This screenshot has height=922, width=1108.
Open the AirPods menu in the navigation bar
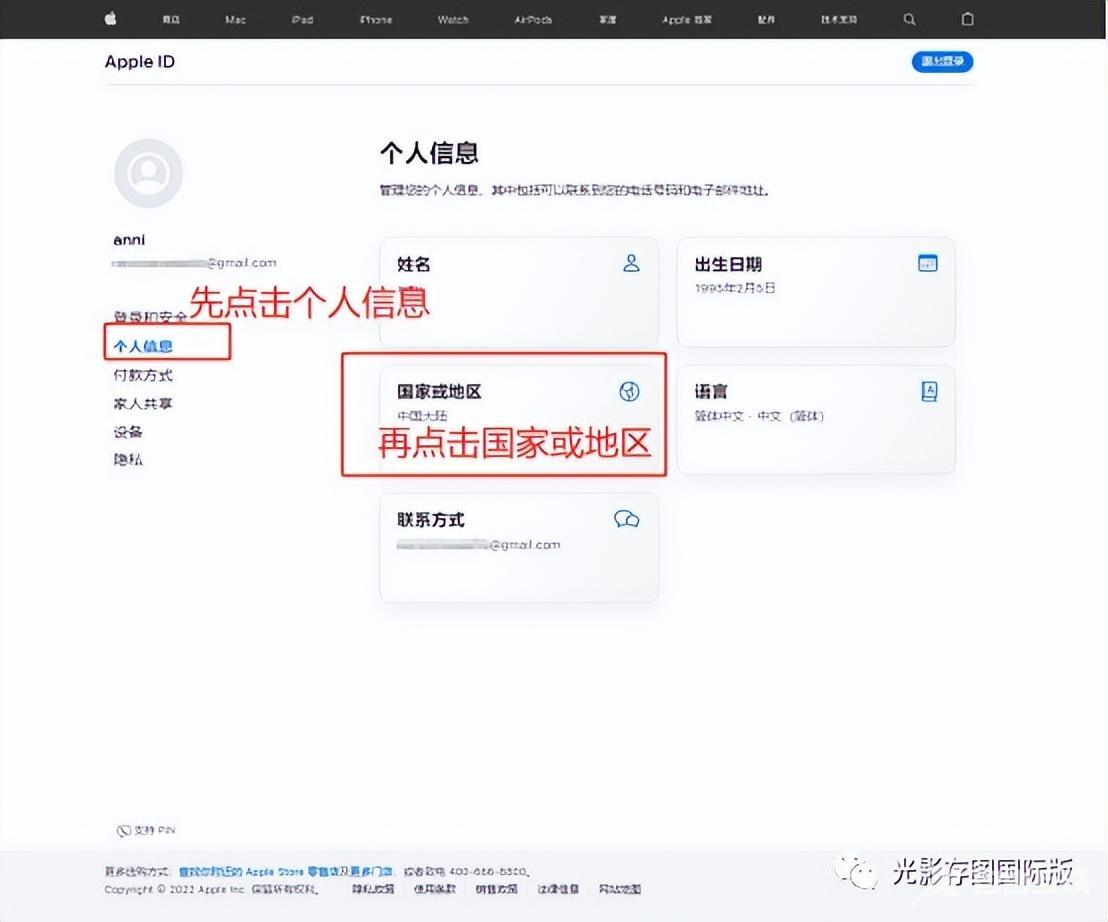(x=532, y=19)
